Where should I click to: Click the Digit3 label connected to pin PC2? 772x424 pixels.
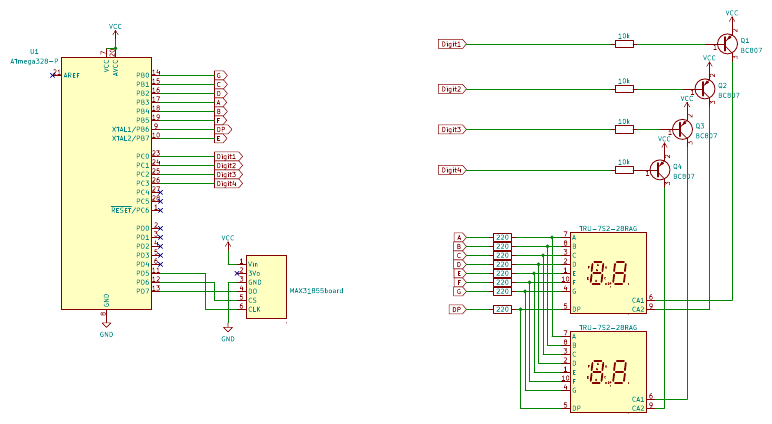pos(228,174)
